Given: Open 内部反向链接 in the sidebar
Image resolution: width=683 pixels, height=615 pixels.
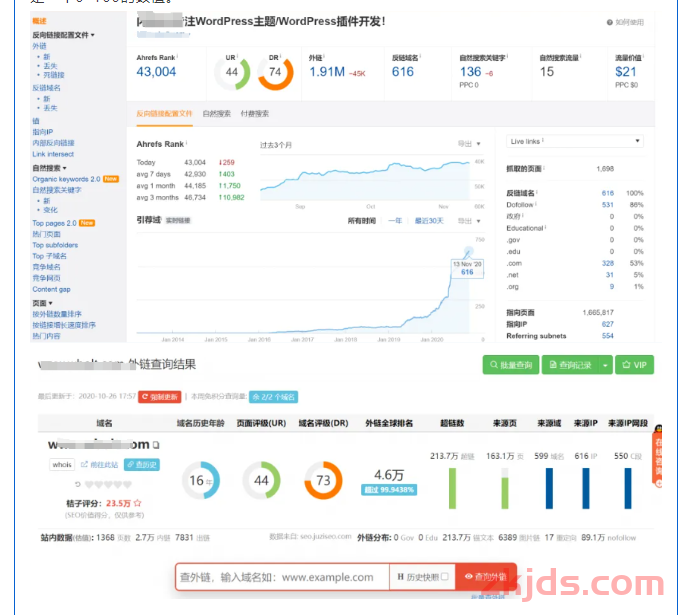Looking at the screenshot, I should (x=53, y=143).
